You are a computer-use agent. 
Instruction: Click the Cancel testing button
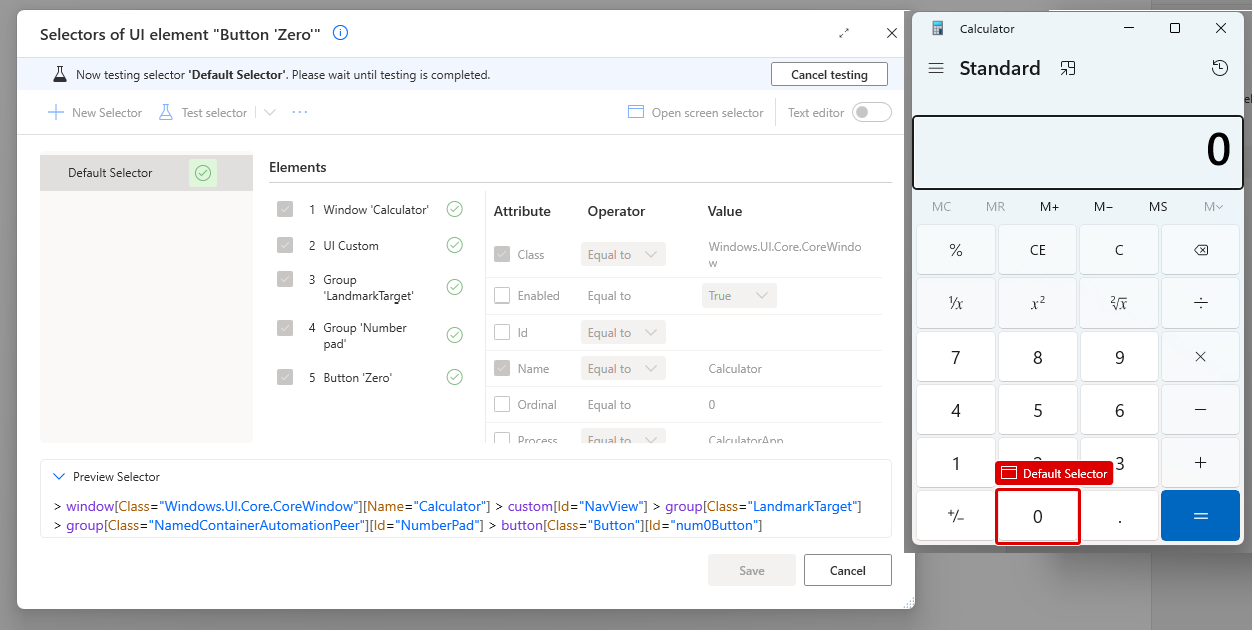[829, 75]
